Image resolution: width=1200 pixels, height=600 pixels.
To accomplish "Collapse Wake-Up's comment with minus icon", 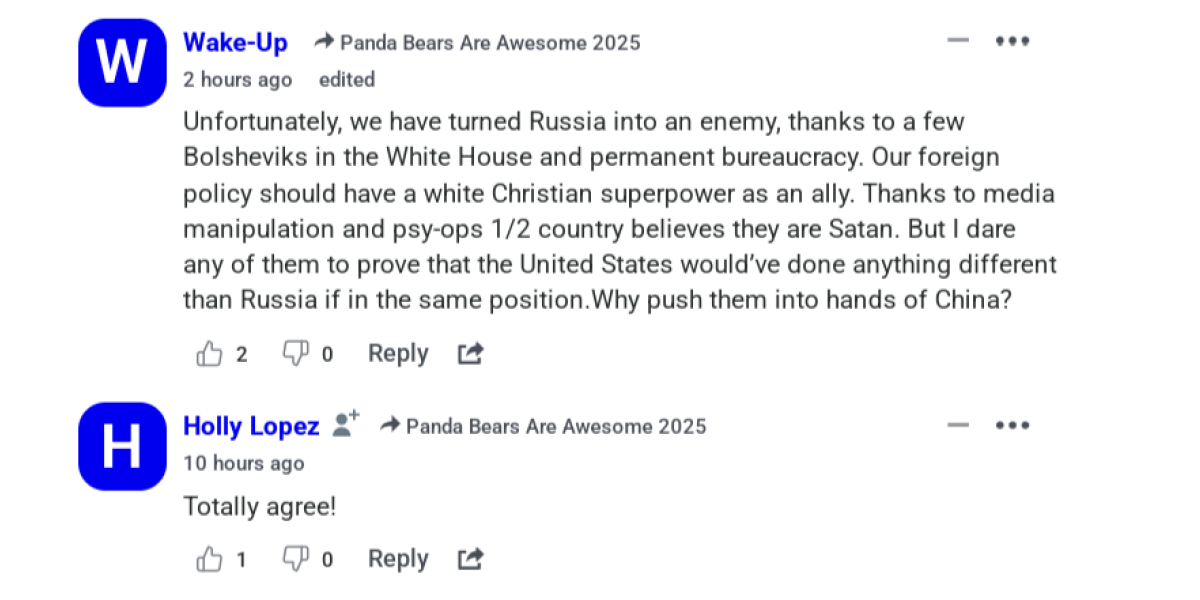I will 958,41.
